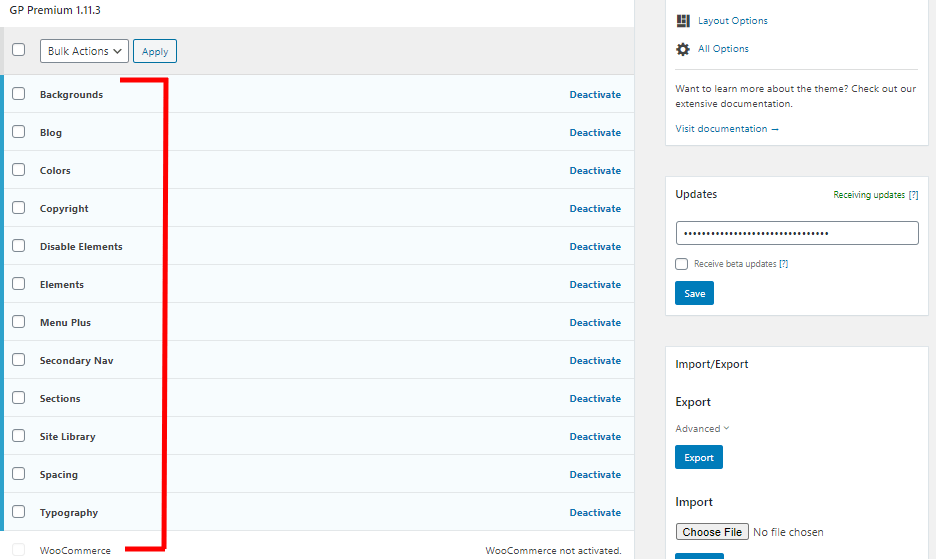Check the Colors module checkbox
This screenshot has width=936, height=559.
pyautogui.click(x=19, y=170)
